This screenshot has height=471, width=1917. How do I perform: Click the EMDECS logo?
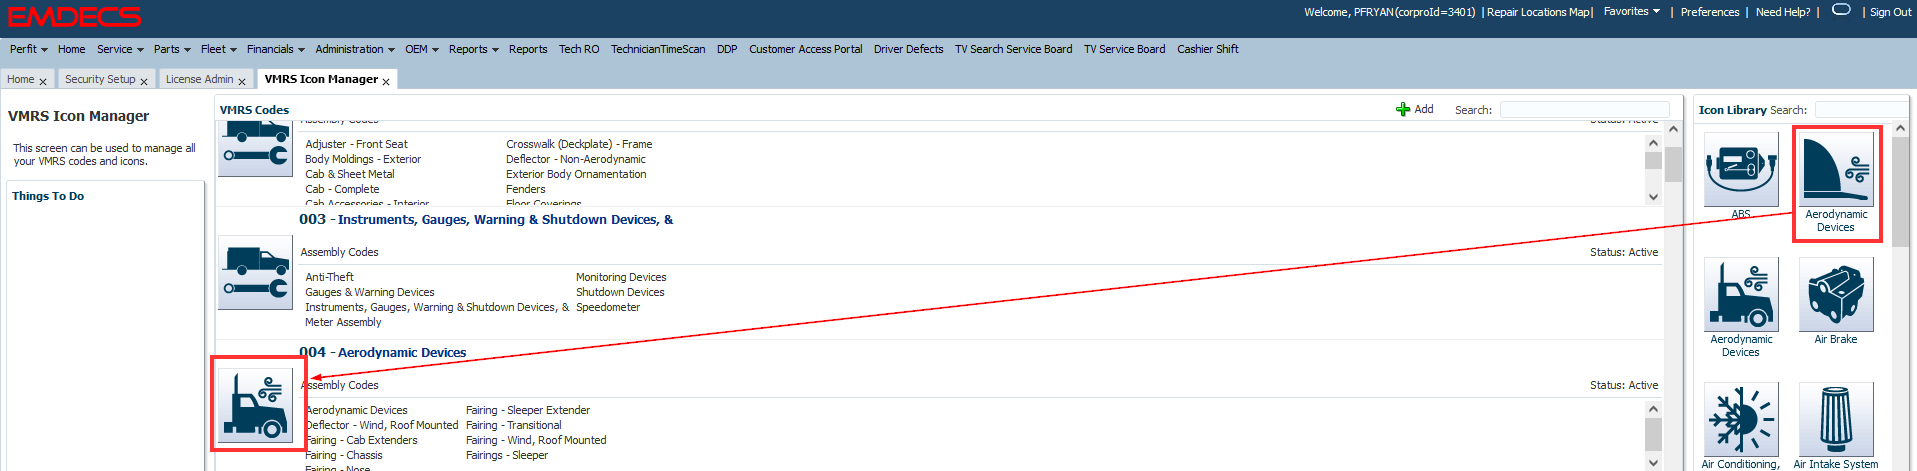(x=75, y=17)
